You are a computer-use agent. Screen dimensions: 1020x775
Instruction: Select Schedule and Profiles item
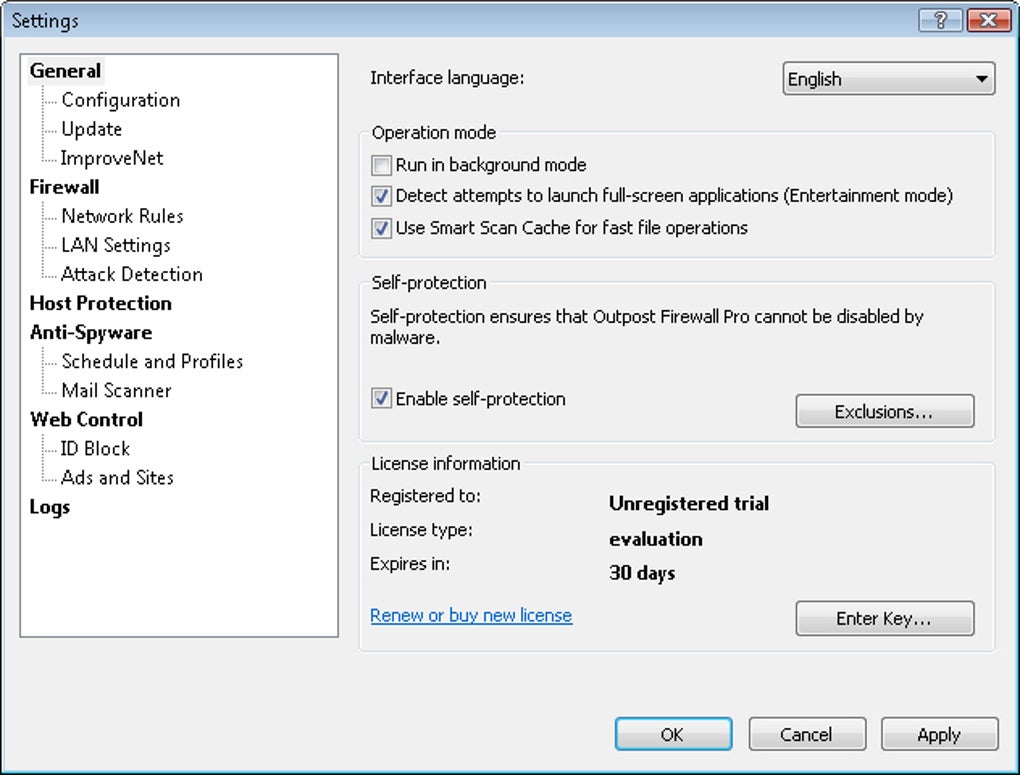(152, 361)
